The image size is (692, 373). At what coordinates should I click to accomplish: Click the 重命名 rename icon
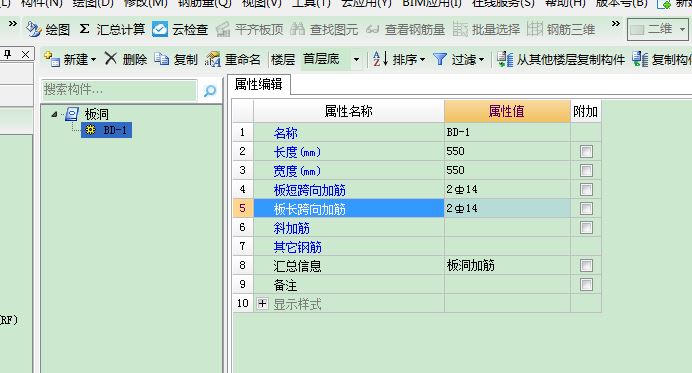pos(213,59)
